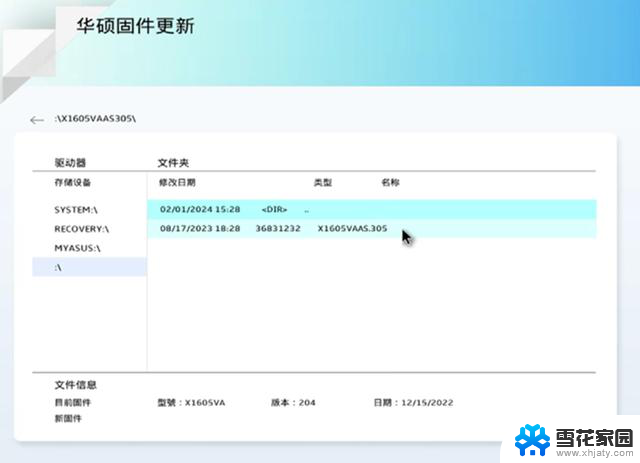
Task: Select the highlighted :\ drive entry
Action: point(89,267)
